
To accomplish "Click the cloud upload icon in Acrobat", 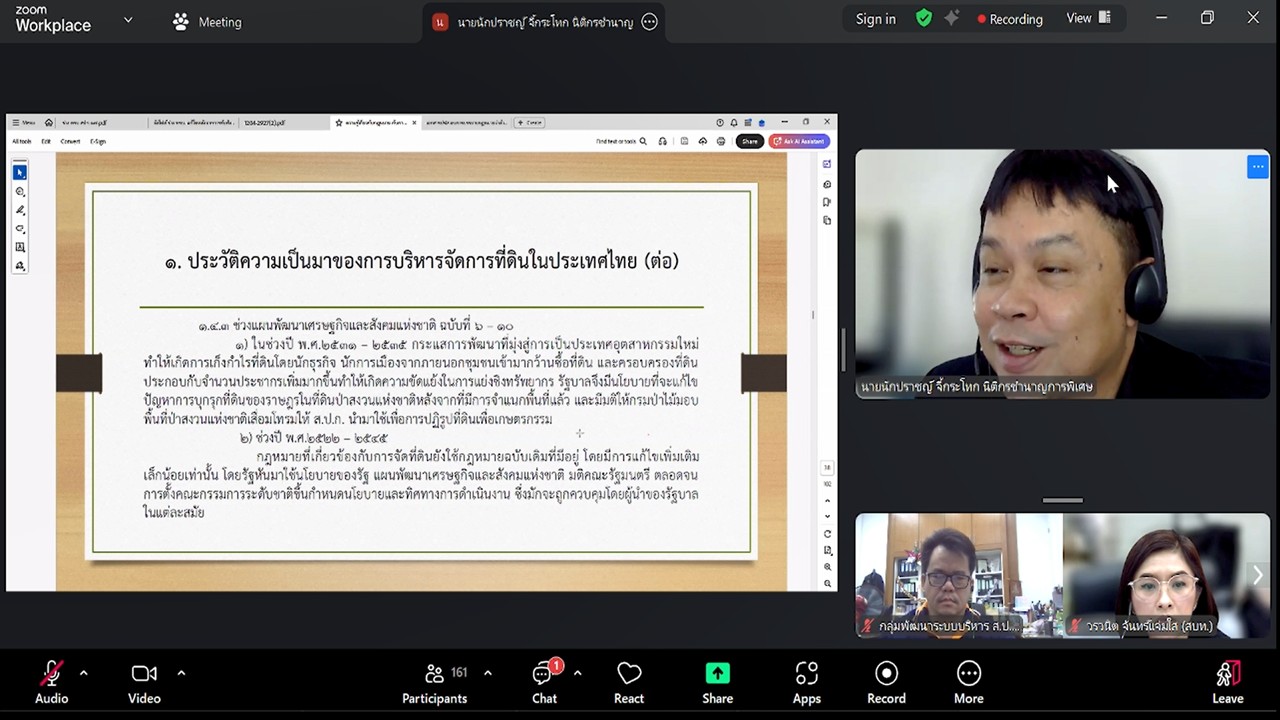I will (703, 141).
